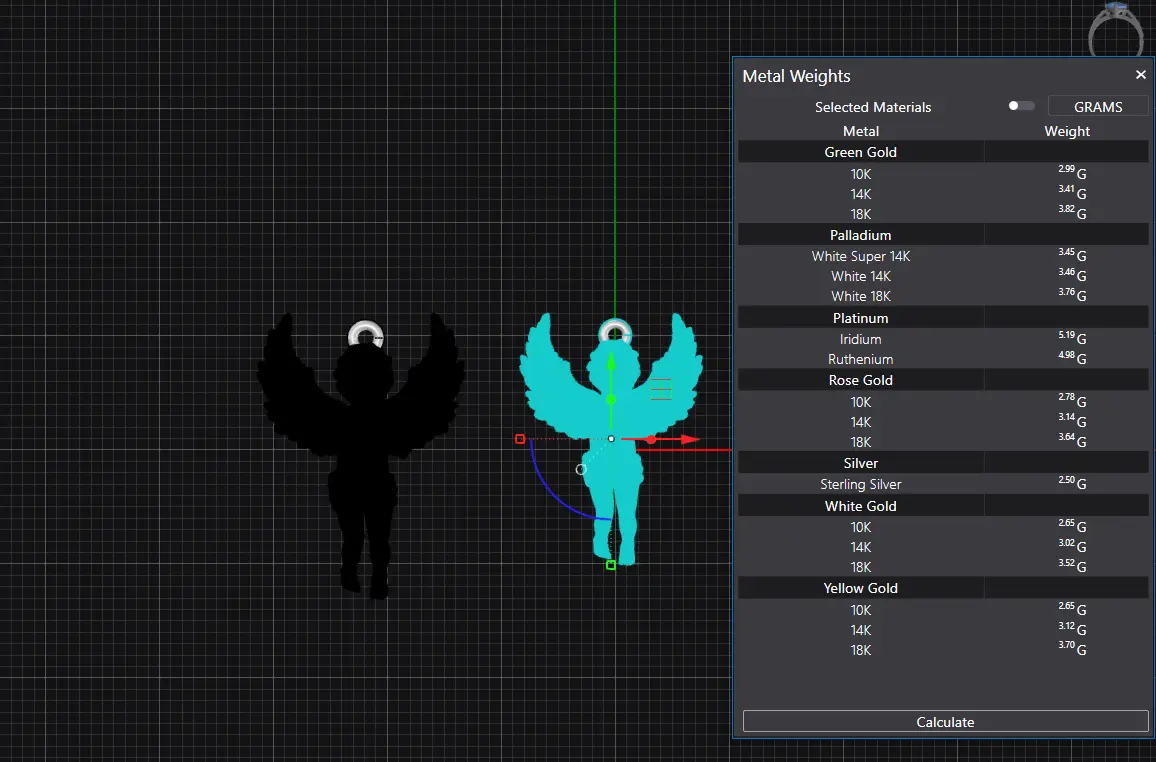Collapse the Platinum group header
Viewport: 1156px width, 762px height.
tap(860, 318)
